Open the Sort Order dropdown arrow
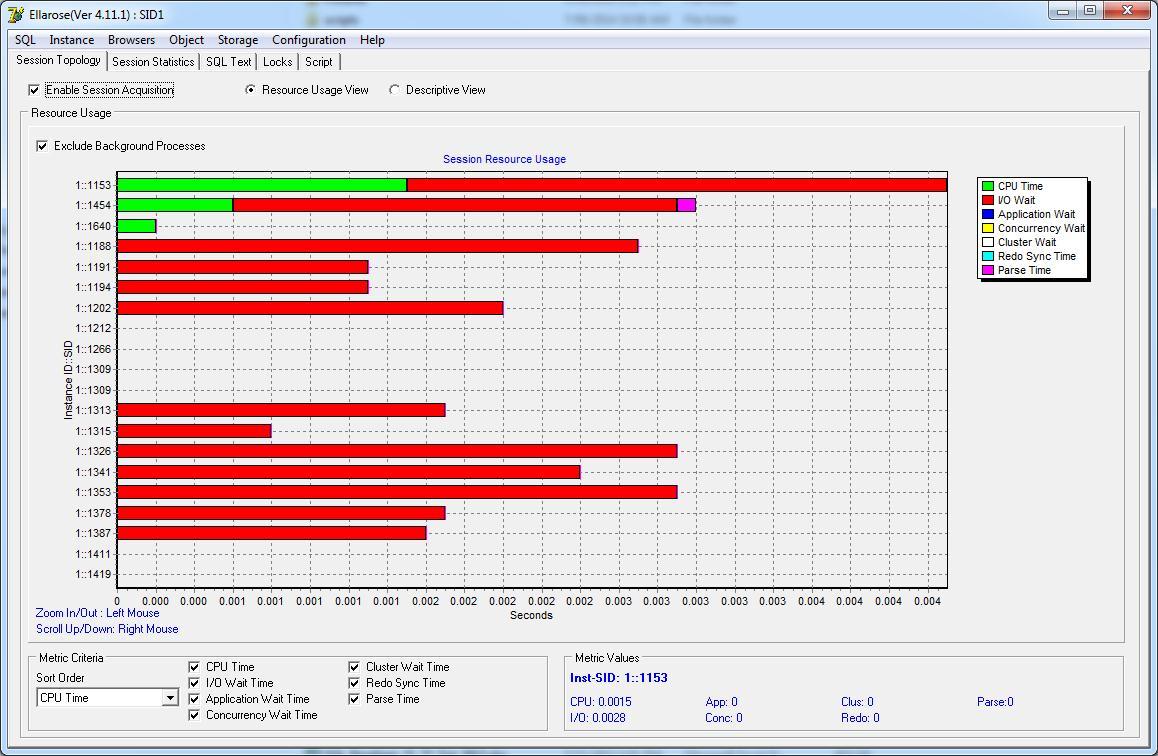The image size is (1158, 756). (171, 698)
